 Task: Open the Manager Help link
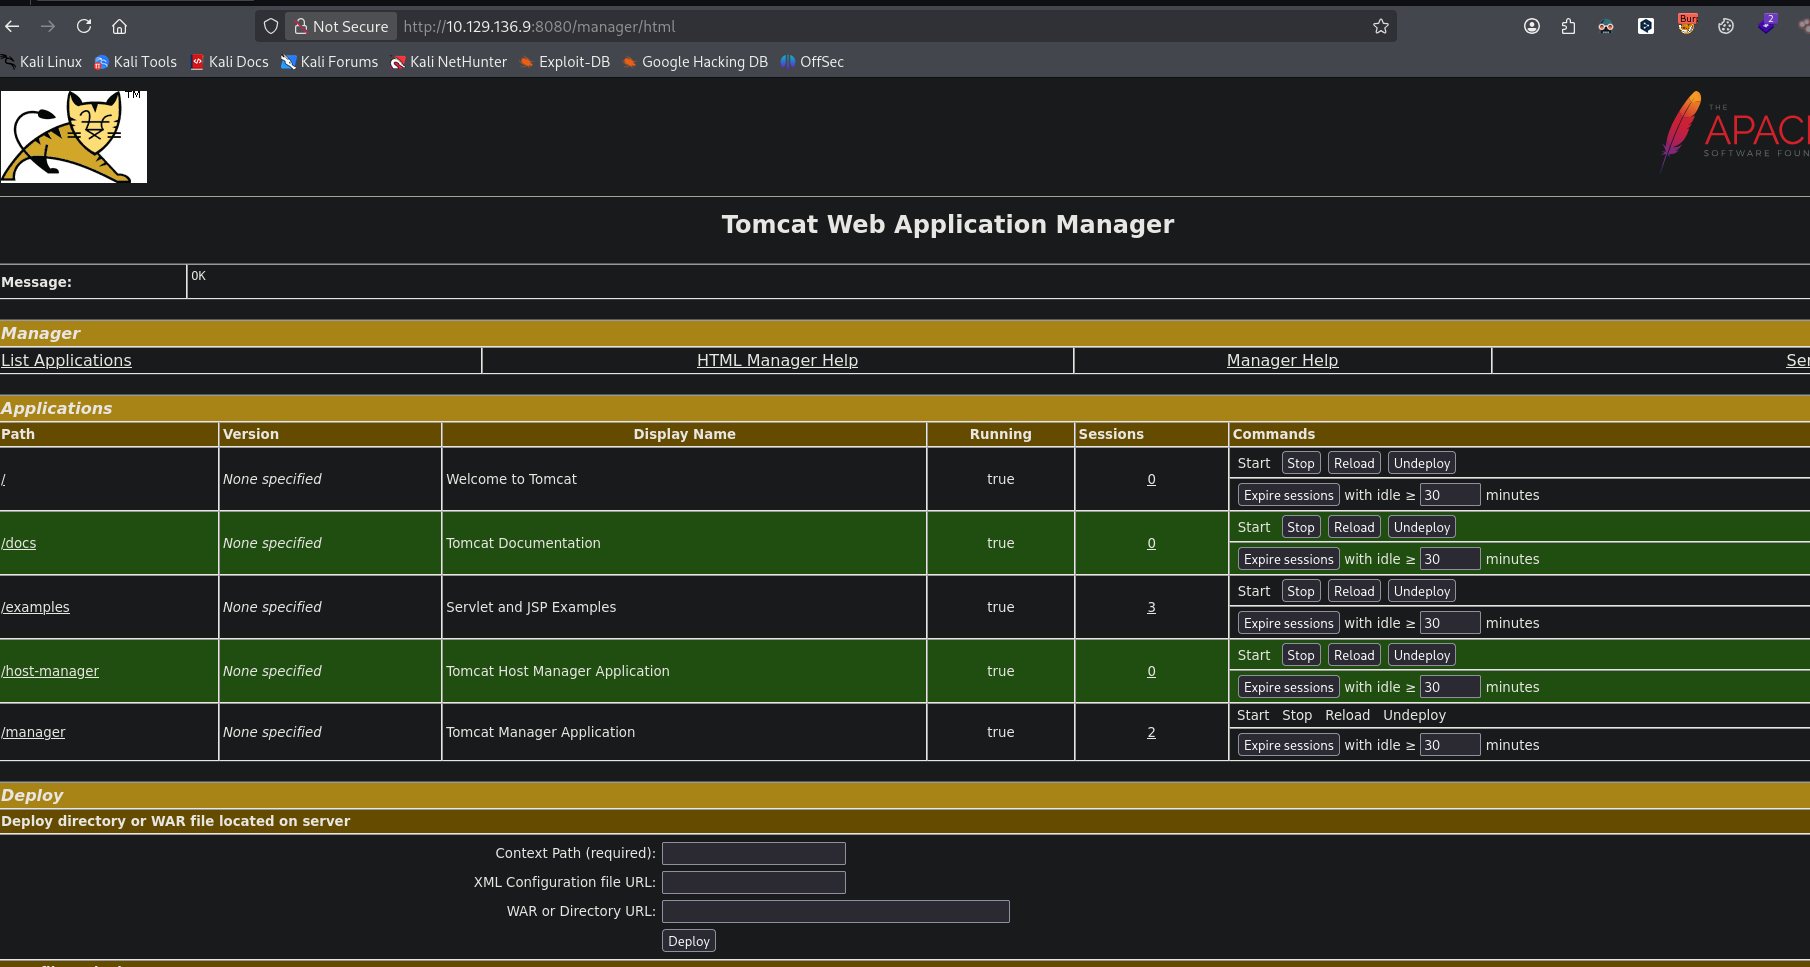(1282, 360)
